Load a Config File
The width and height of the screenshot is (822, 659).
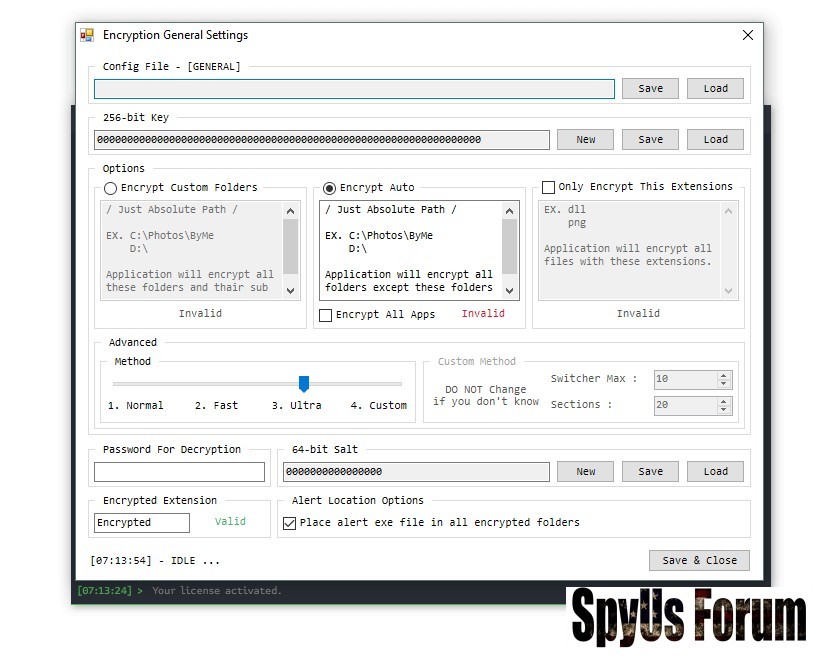[x=715, y=88]
